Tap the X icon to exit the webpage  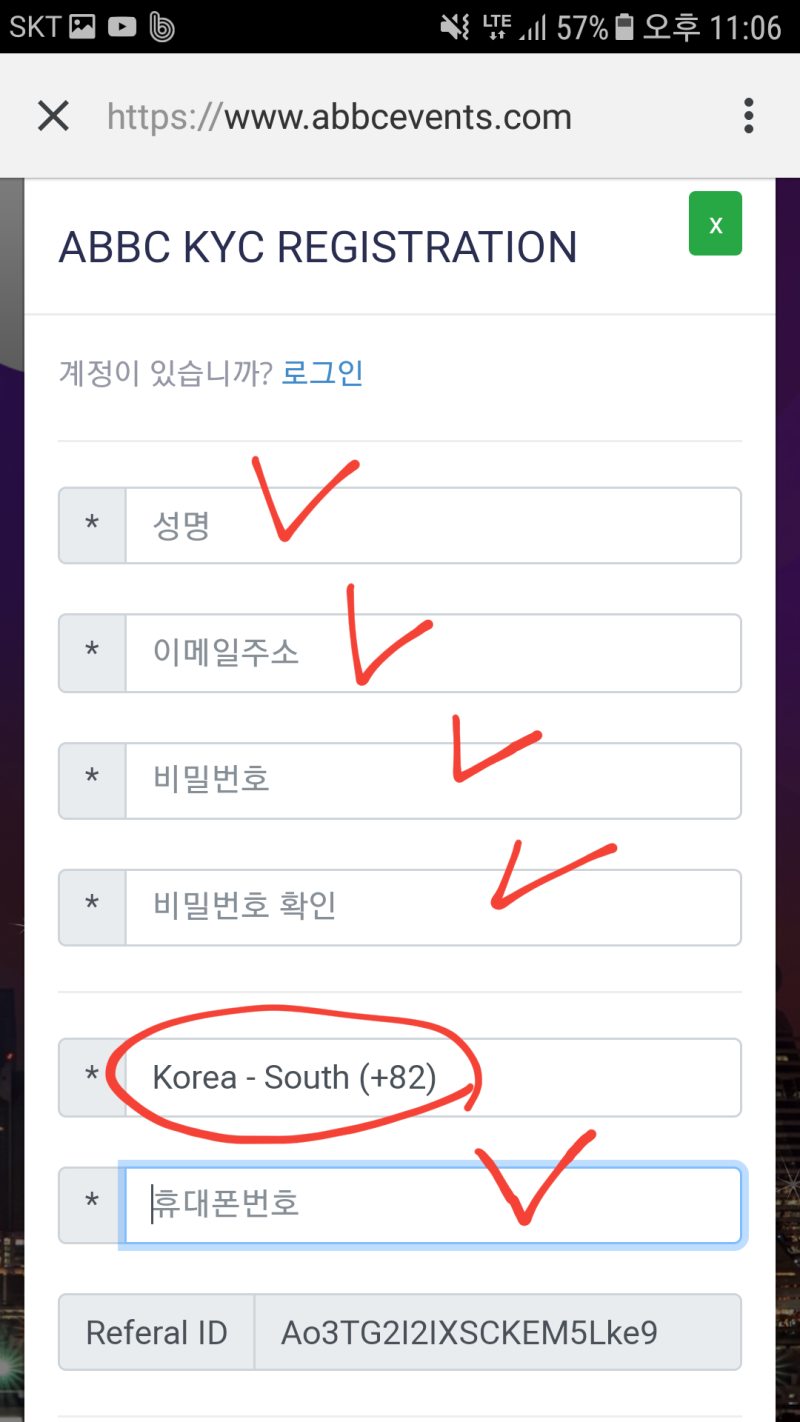(x=52, y=115)
